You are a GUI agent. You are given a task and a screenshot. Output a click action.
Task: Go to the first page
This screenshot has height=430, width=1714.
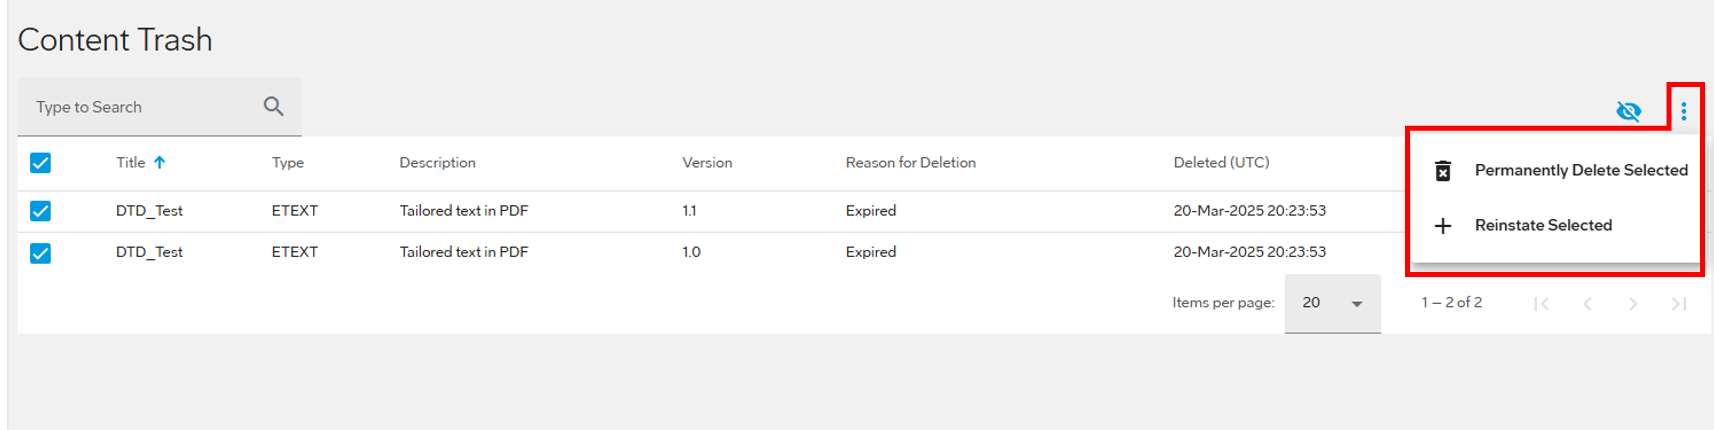1542,303
